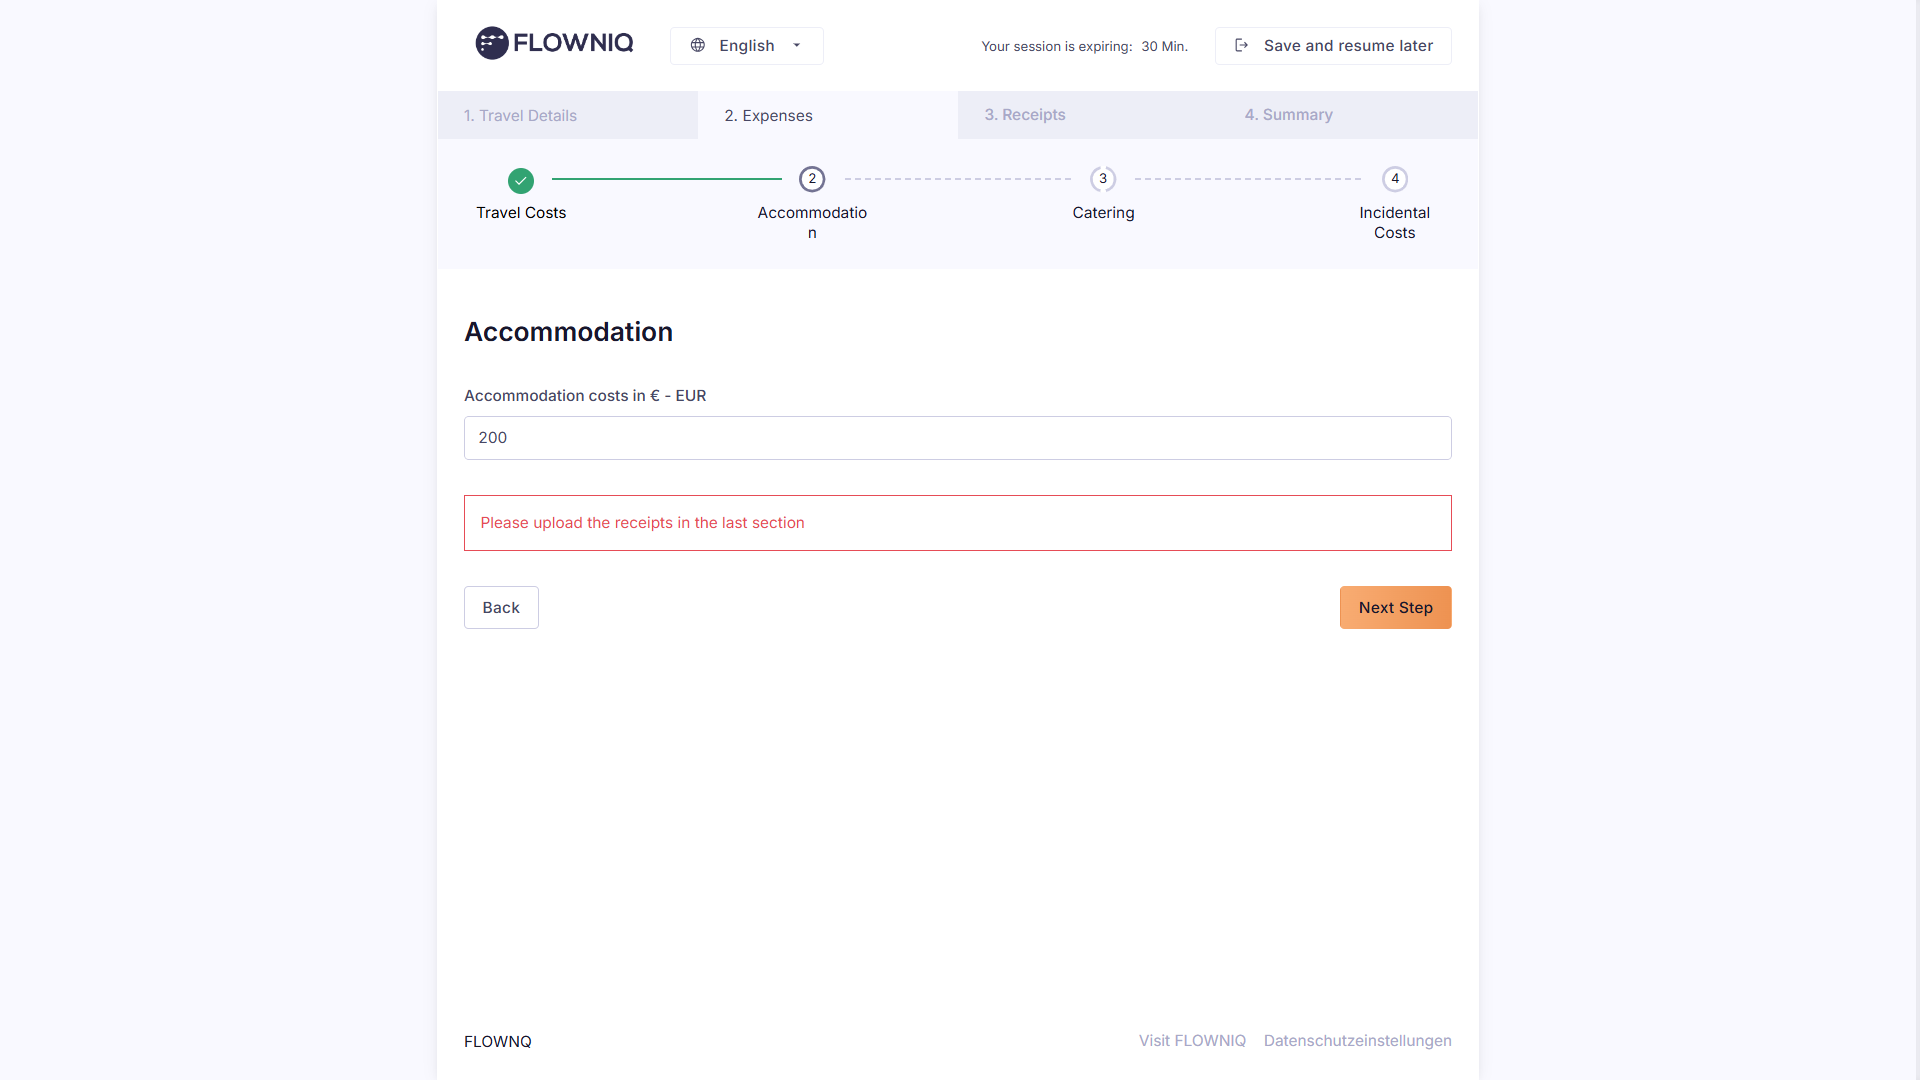The width and height of the screenshot is (1920, 1080).
Task: Open the English language dropdown
Action: pos(746,46)
